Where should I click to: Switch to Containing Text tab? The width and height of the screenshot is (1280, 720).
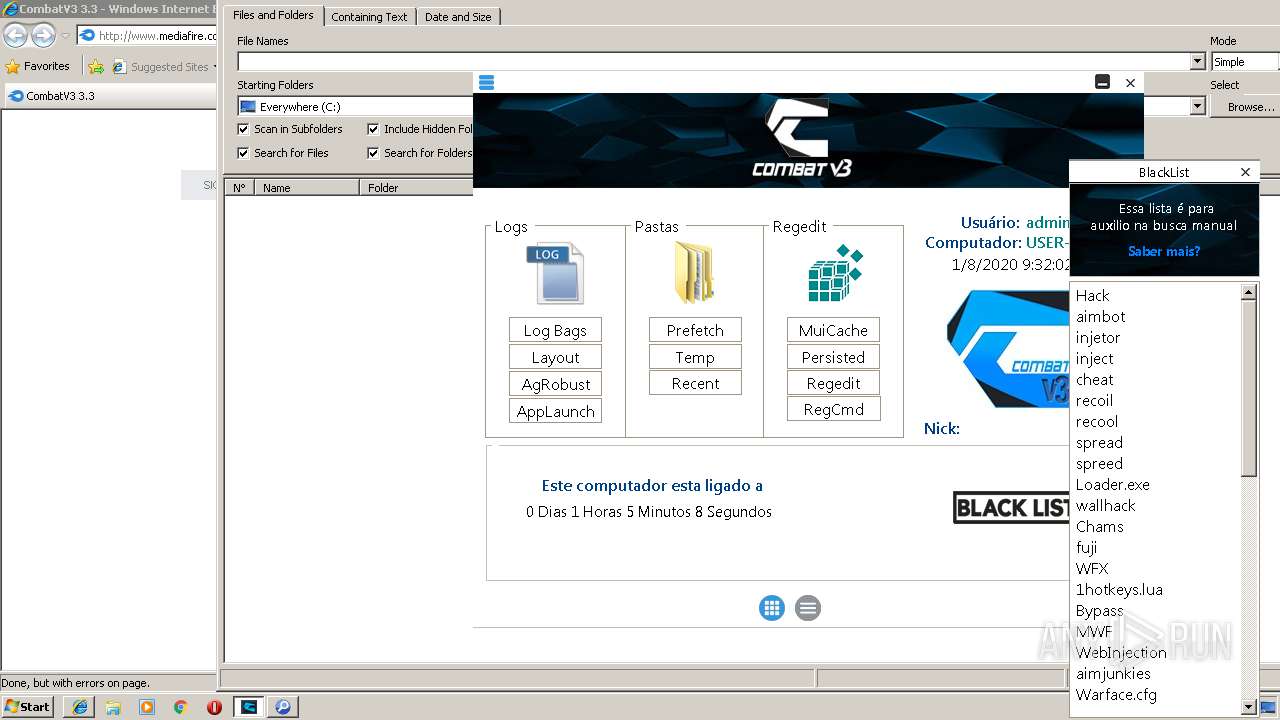point(369,17)
